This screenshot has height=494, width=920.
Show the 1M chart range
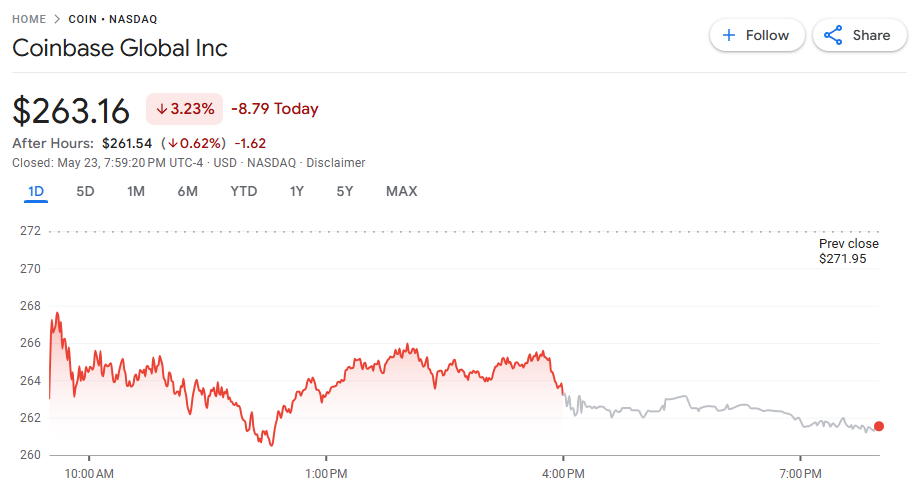pos(136,191)
